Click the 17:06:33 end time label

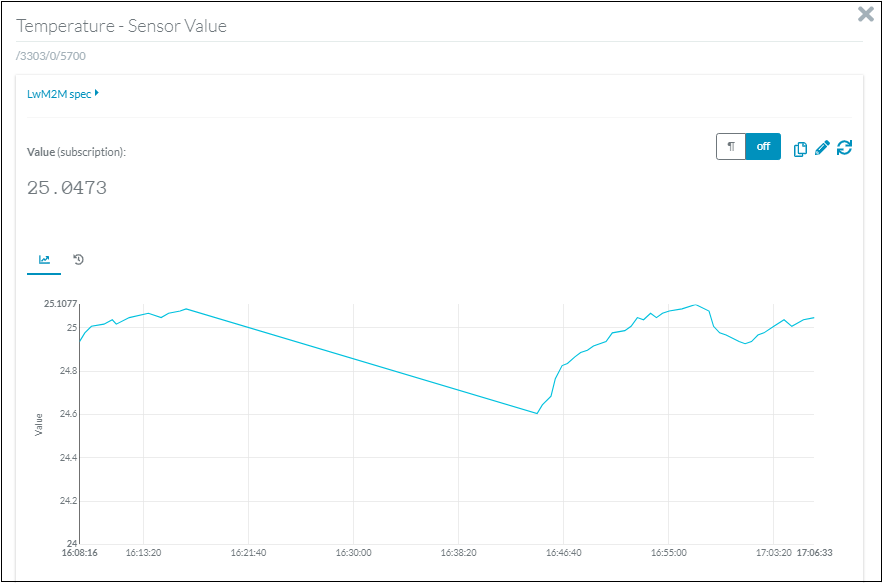coord(814,552)
